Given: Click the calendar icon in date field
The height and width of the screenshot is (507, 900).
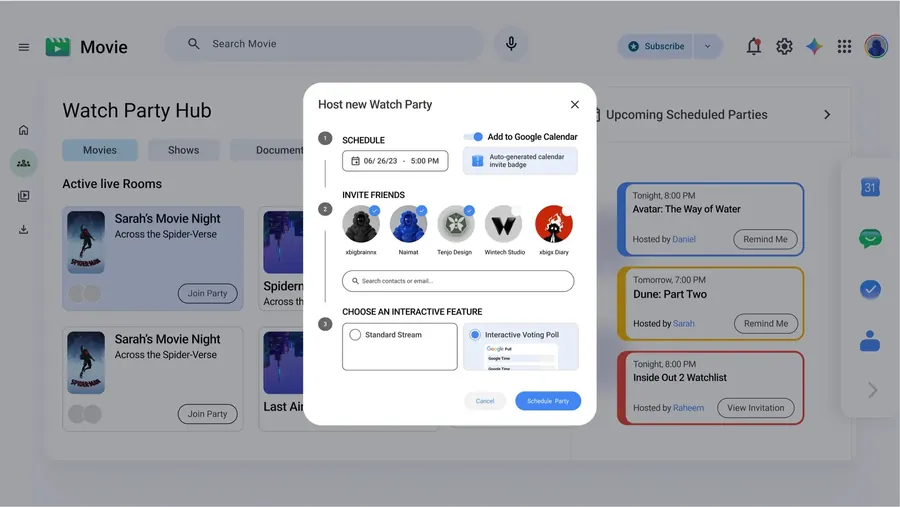Looking at the screenshot, I should pyautogui.click(x=355, y=161).
